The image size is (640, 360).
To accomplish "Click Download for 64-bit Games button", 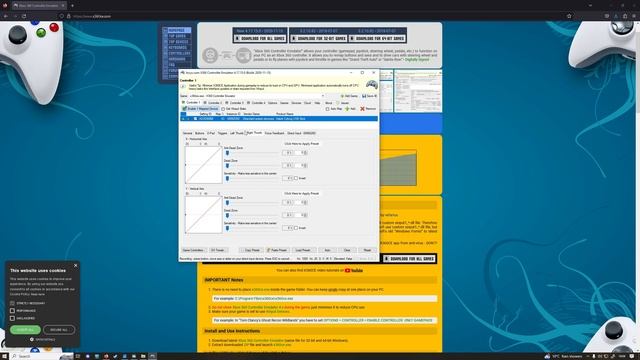I will pyautogui.click(x=377, y=38).
